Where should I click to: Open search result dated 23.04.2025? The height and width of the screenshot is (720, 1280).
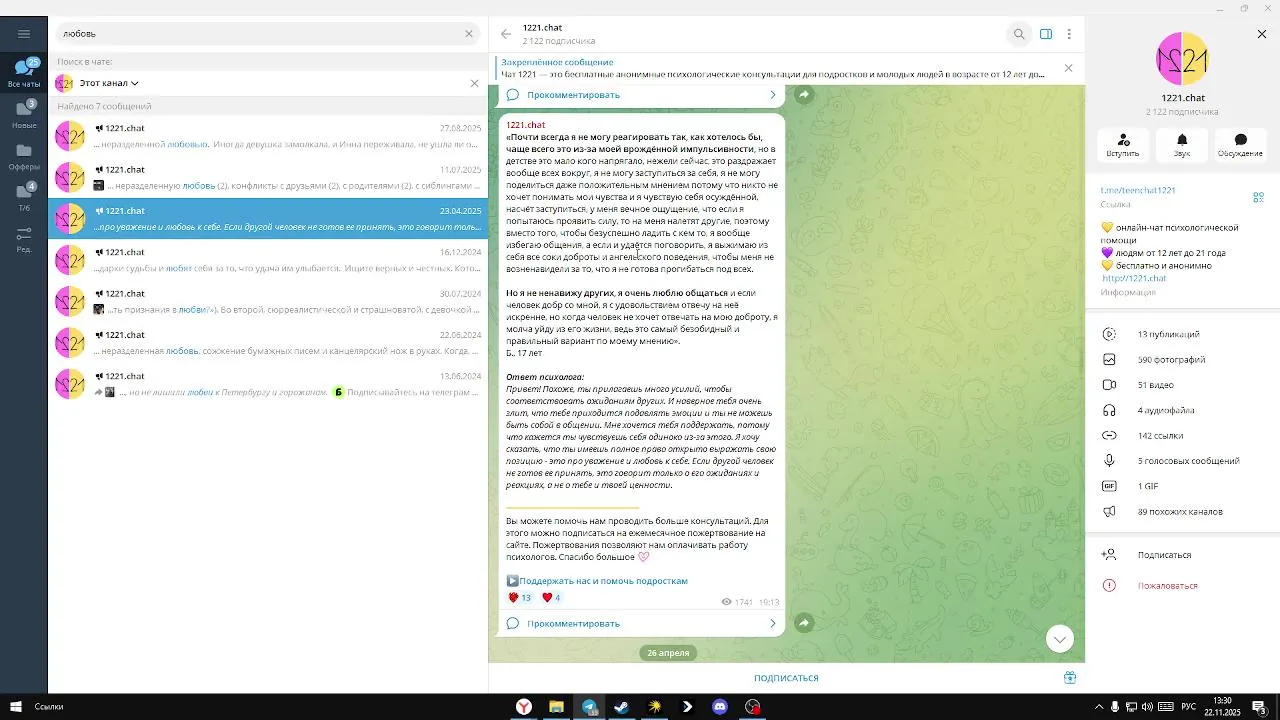coord(268,218)
